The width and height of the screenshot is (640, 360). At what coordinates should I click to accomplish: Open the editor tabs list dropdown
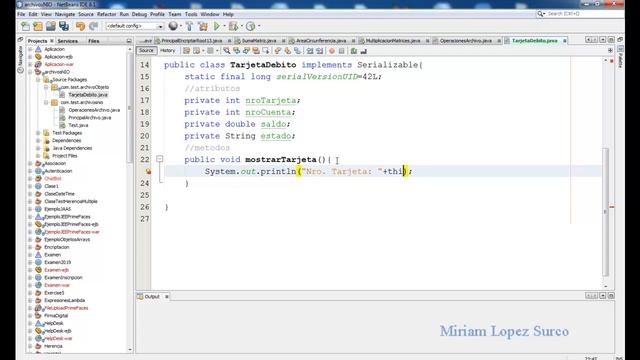tap(602, 40)
